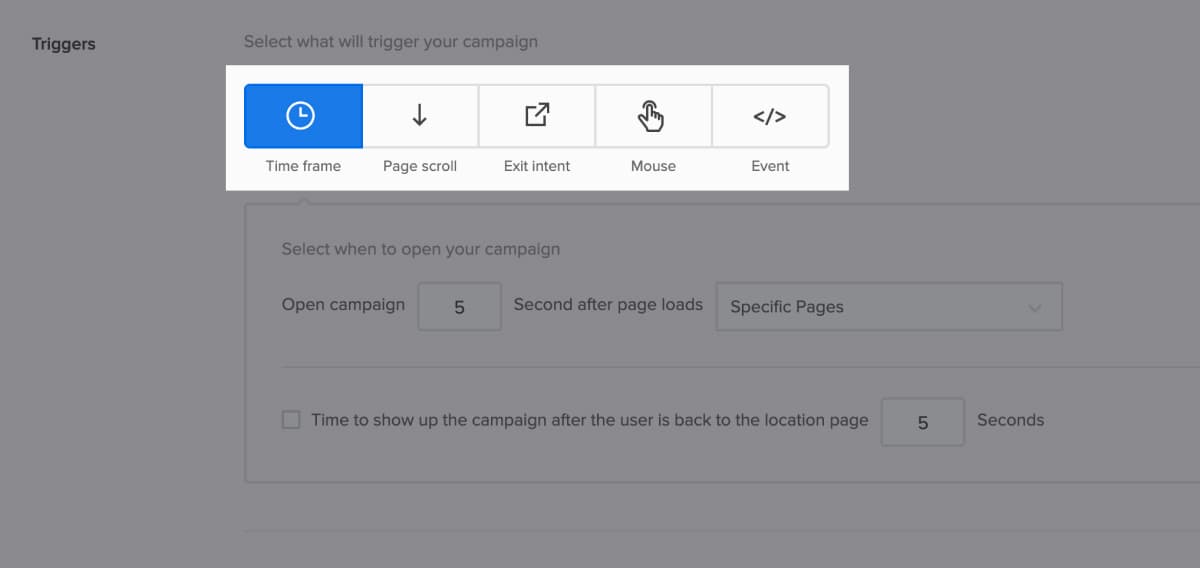Select the Exit intent trigger icon

(x=537, y=116)
